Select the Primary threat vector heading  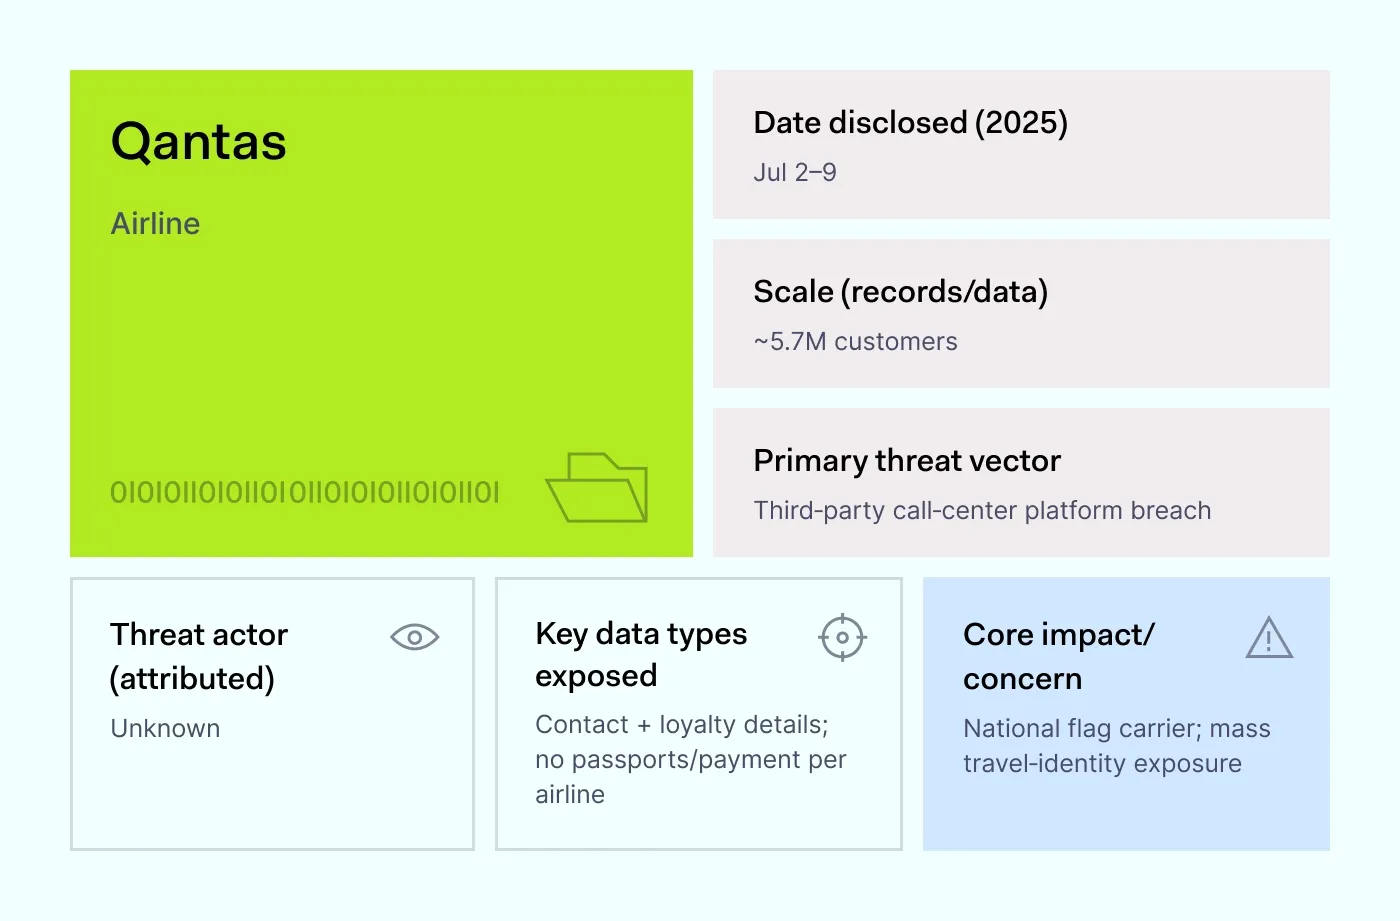click(x=906, y=460)
